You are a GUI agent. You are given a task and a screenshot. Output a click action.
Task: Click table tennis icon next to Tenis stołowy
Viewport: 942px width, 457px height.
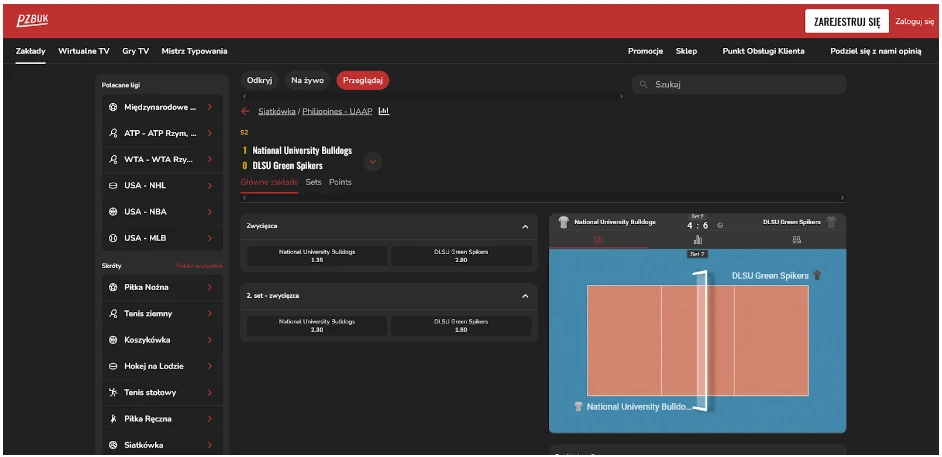[113, 392]
